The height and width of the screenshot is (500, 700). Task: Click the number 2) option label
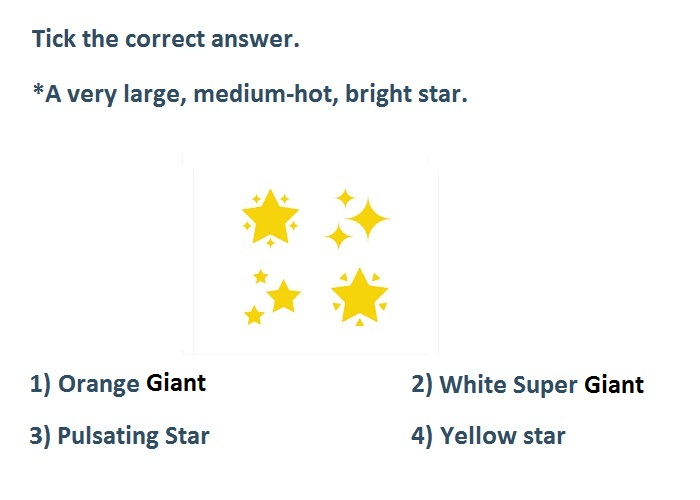click(x=422, y=385)
